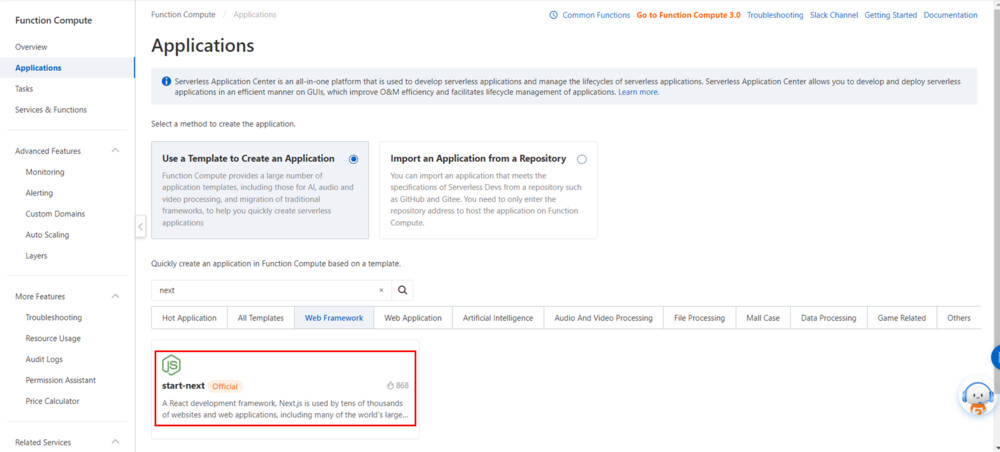Open the Slack Channel link
The height and width of the screenshot is (452, 1000).
pyautogui.click(x=834, y=15)
